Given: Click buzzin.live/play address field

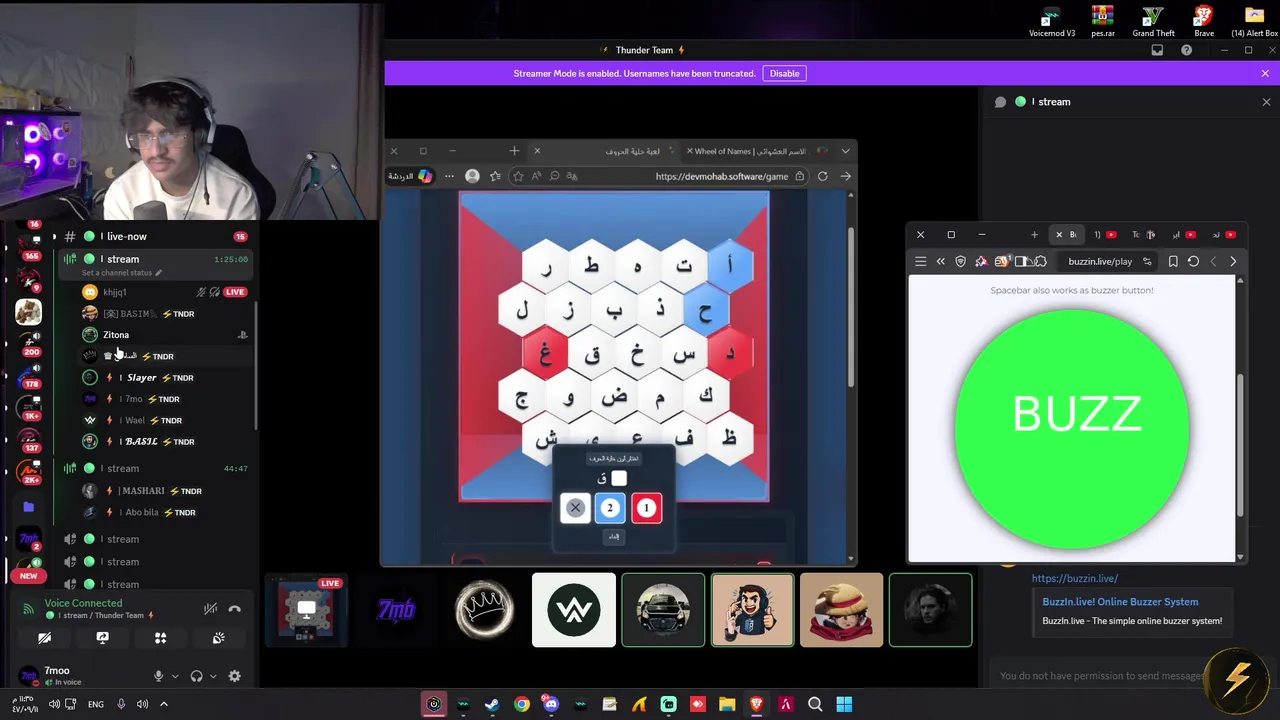Looking at the screenshot, I should pos(1100,262).
